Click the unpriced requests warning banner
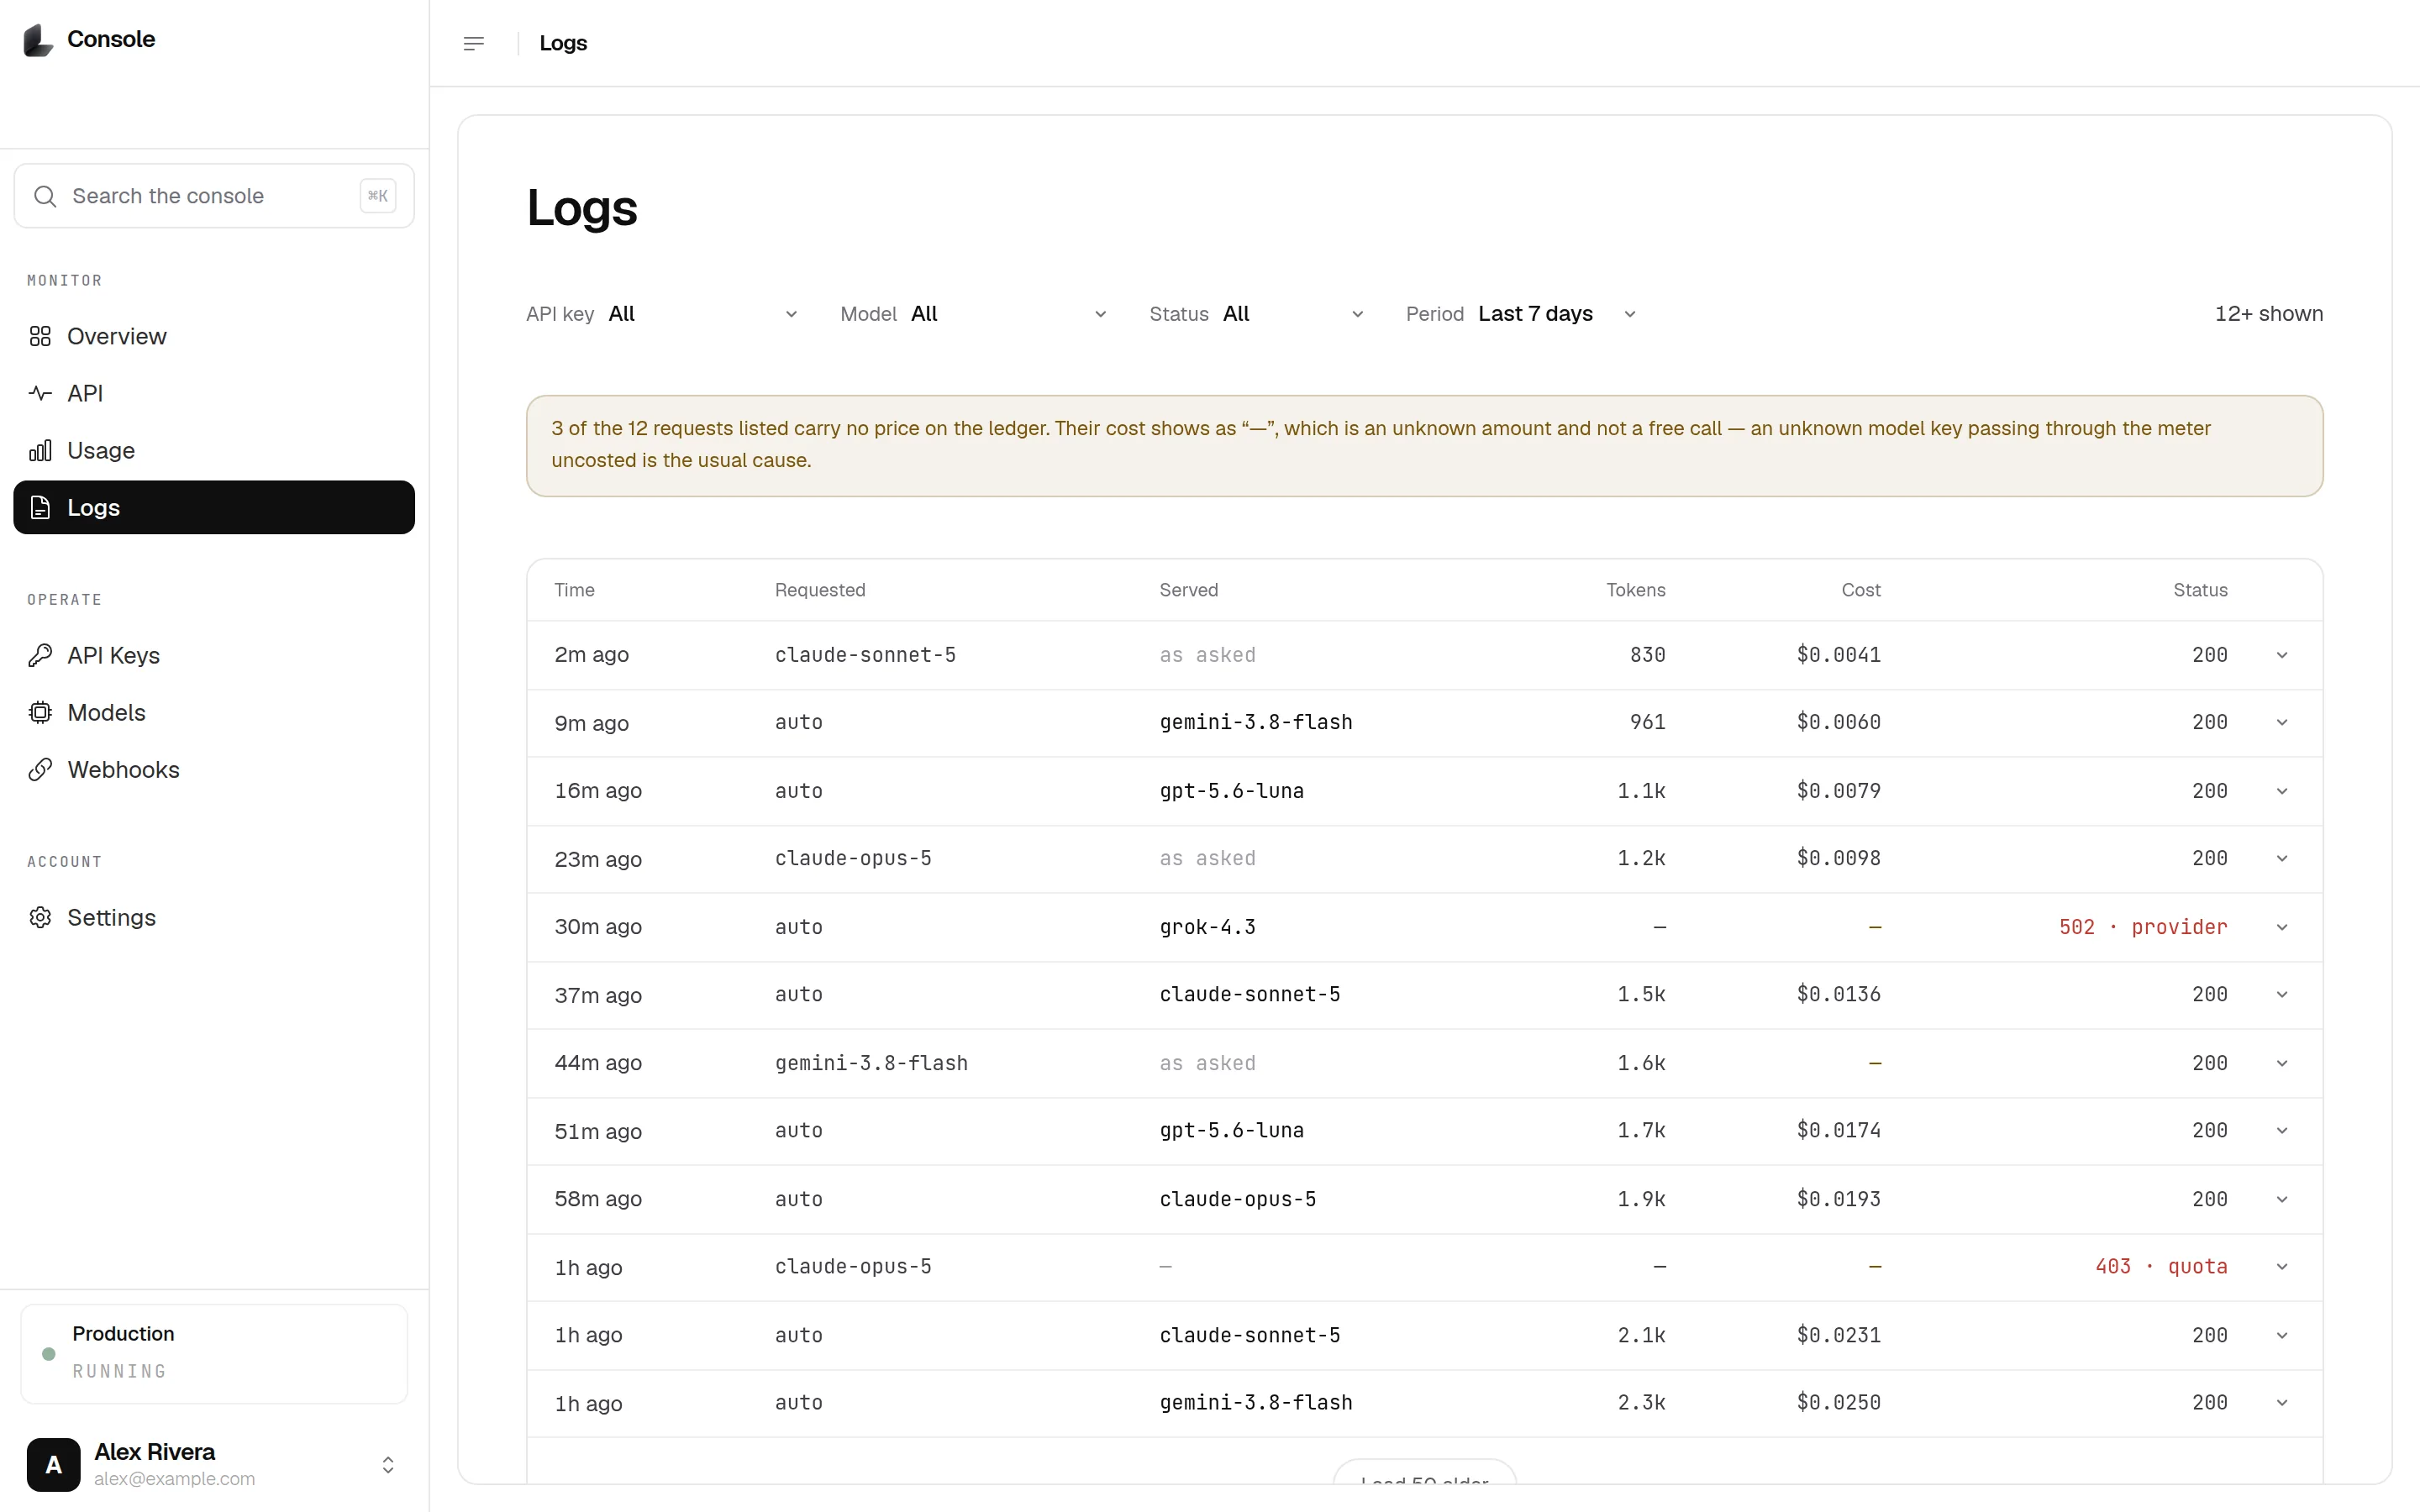 [1424, 446]
